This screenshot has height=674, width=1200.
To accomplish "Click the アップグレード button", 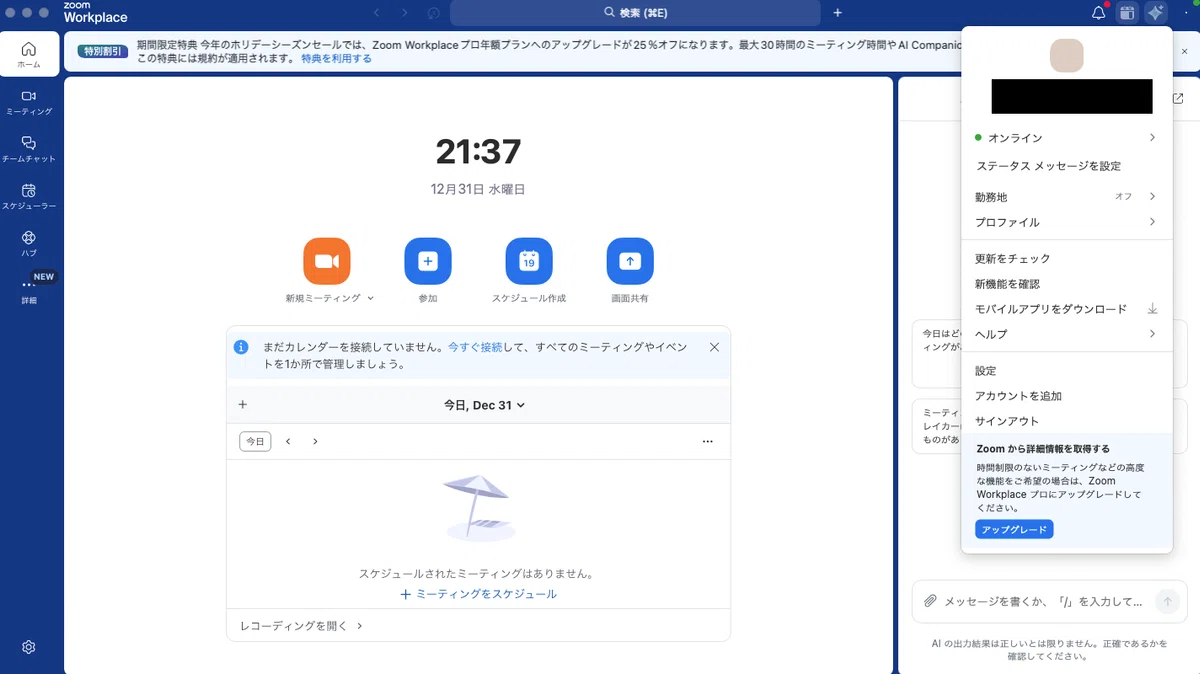I will tap(1014, 529).
